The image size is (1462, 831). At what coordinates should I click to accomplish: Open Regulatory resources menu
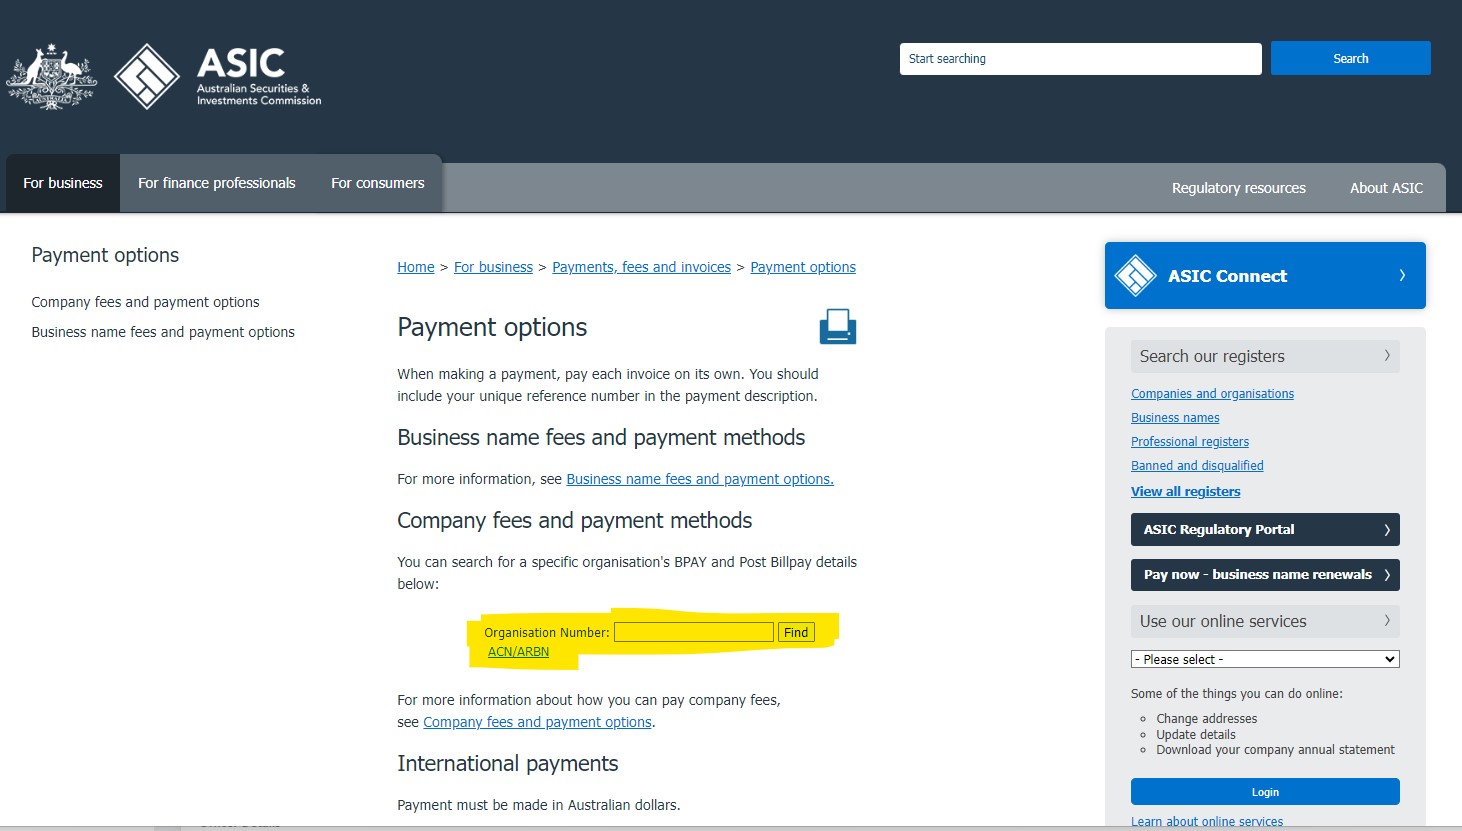tap(1239, 188)
